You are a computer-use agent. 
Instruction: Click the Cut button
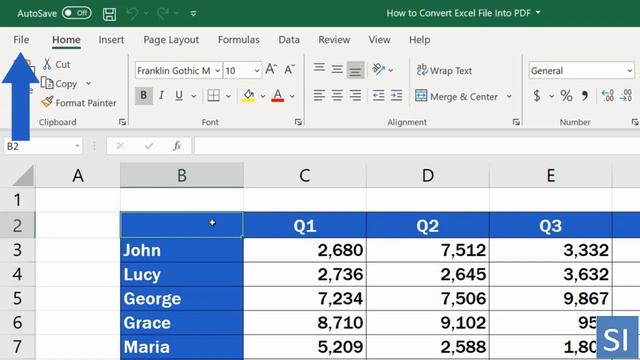[x=57, y=64]
